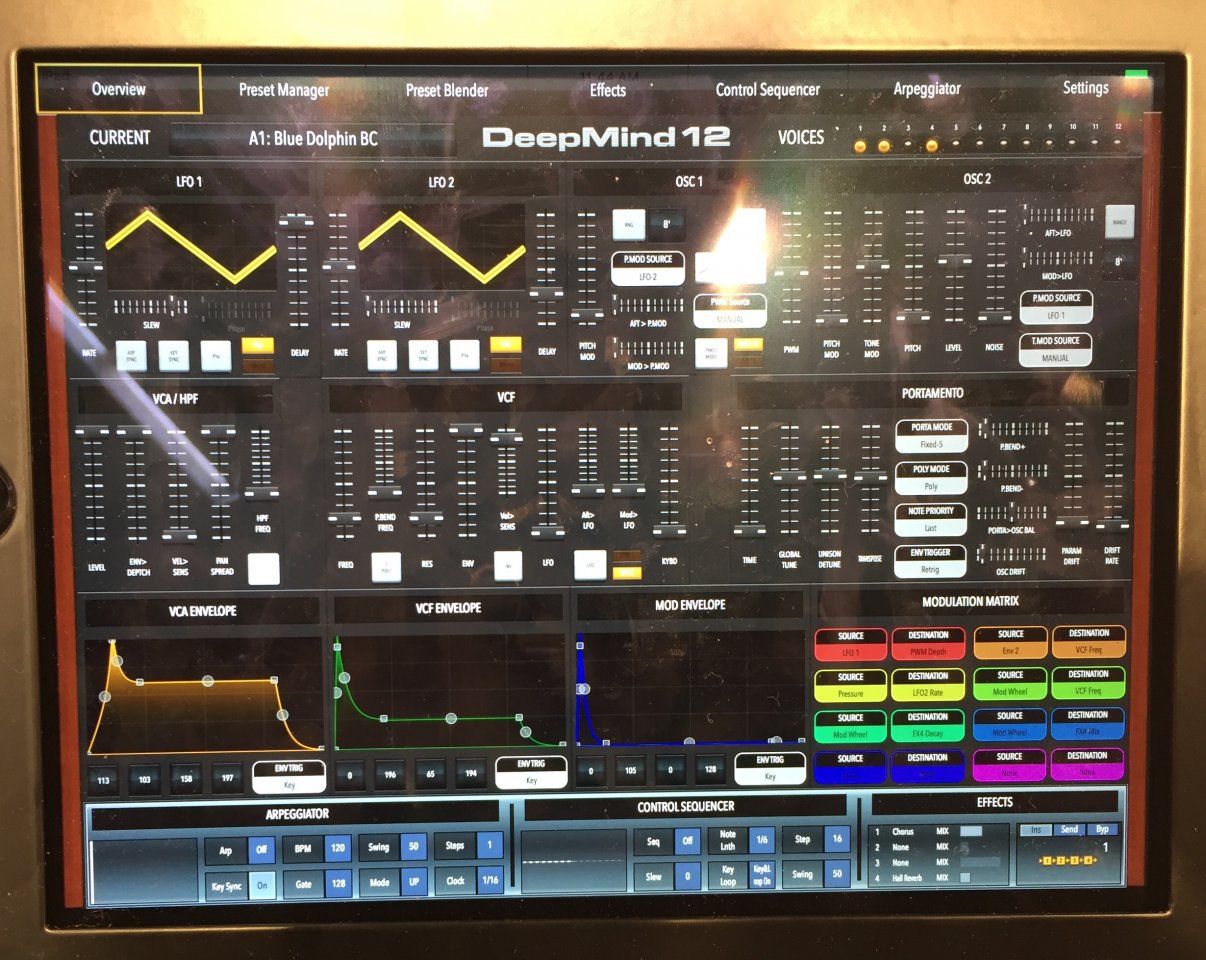Select the effects Byp bypass option

tap(1103, 829)
